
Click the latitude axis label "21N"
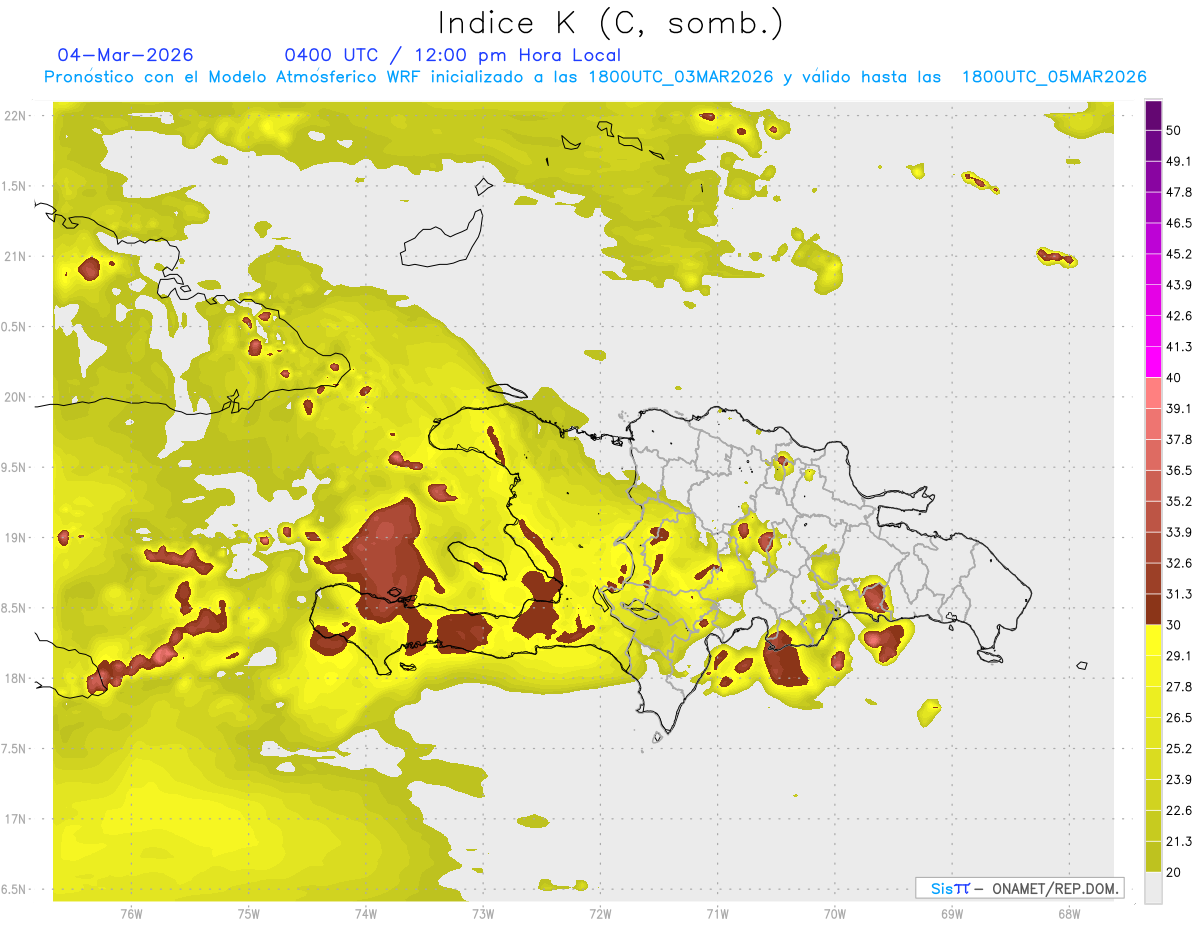15,257
